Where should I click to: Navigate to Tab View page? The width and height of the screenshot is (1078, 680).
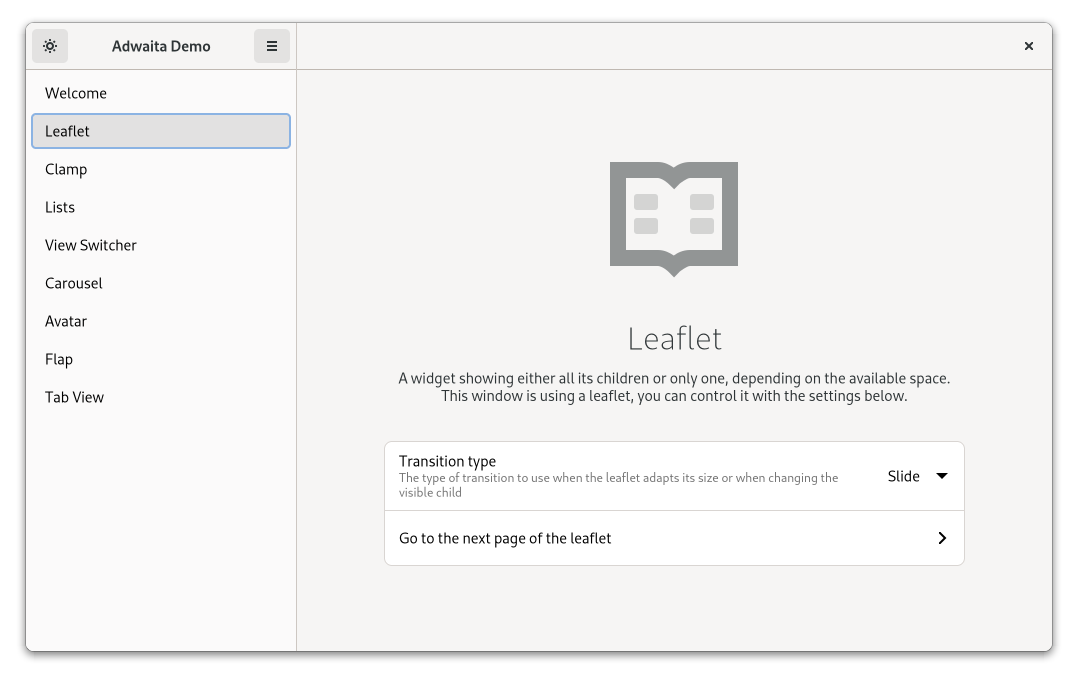[75, 397]
